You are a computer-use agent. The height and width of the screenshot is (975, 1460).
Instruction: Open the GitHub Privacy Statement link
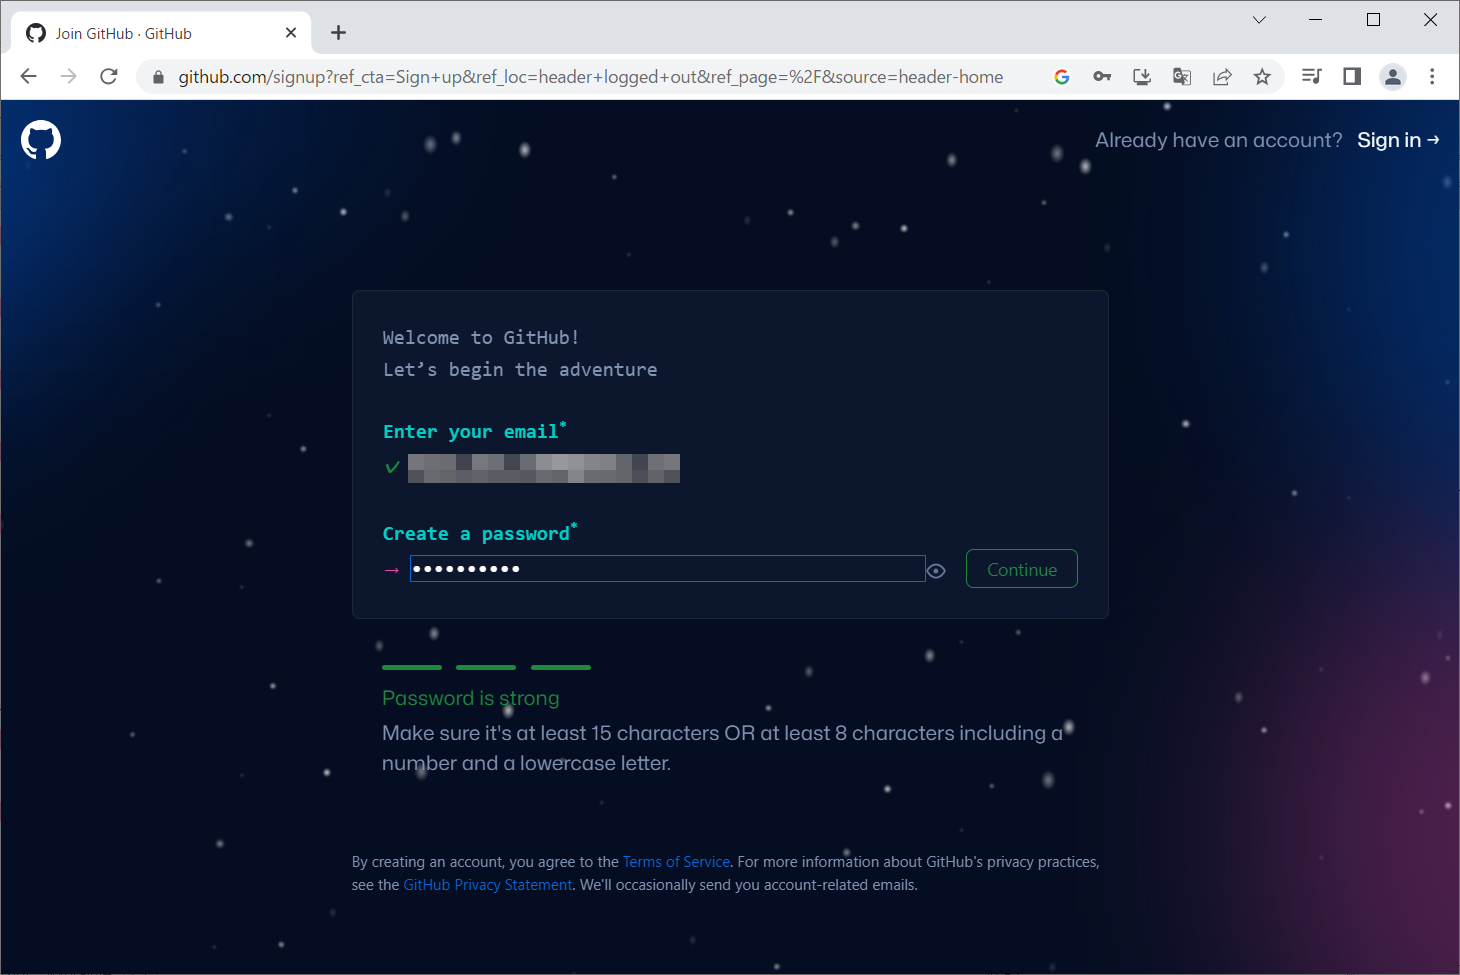pyautogui.click(x=487, y=885)
